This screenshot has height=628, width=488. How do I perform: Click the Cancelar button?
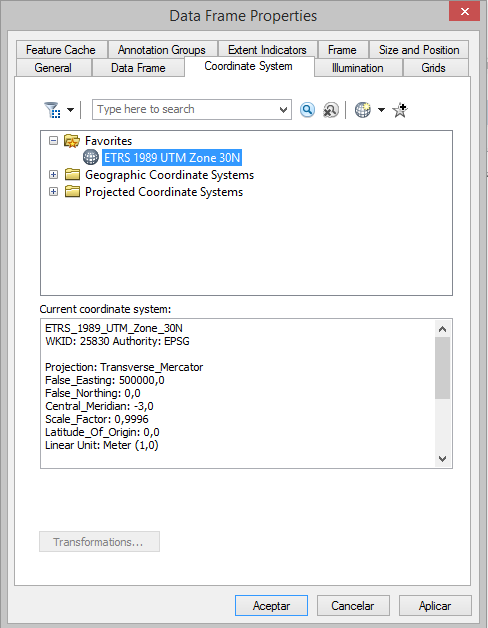tap(353, 606)
